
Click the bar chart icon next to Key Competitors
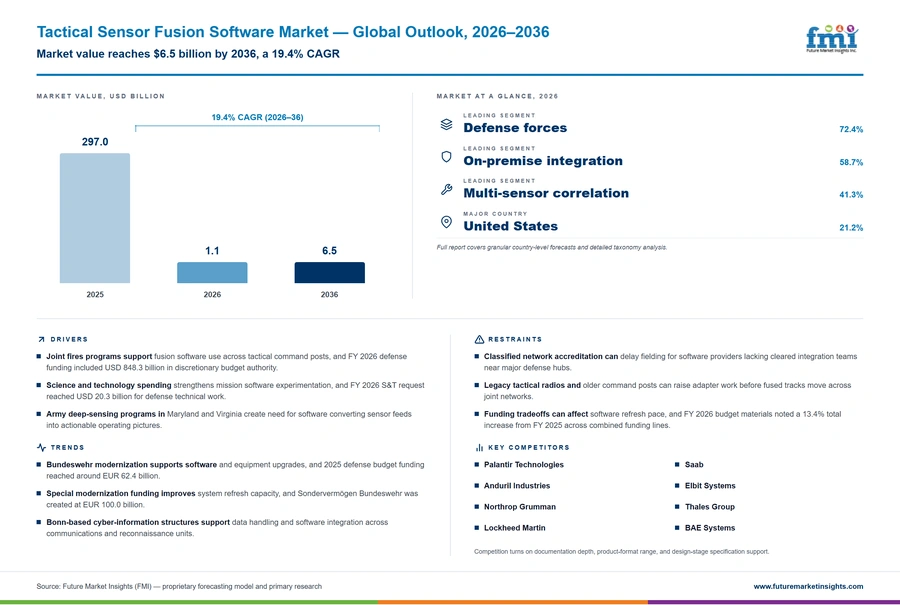[x=479, y=447]
